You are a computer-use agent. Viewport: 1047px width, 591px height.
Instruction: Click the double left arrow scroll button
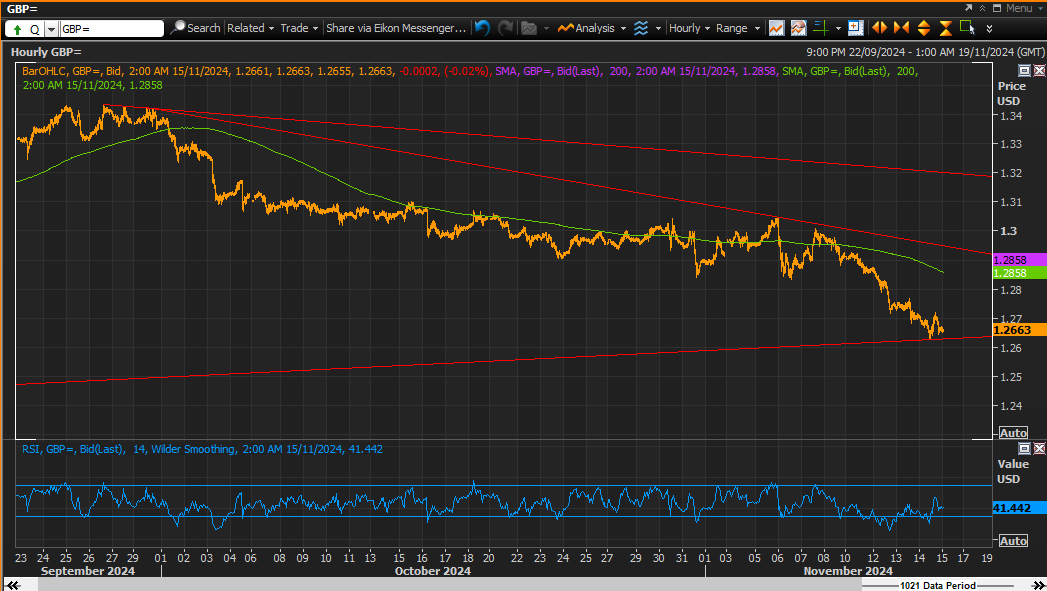point(13,585)
